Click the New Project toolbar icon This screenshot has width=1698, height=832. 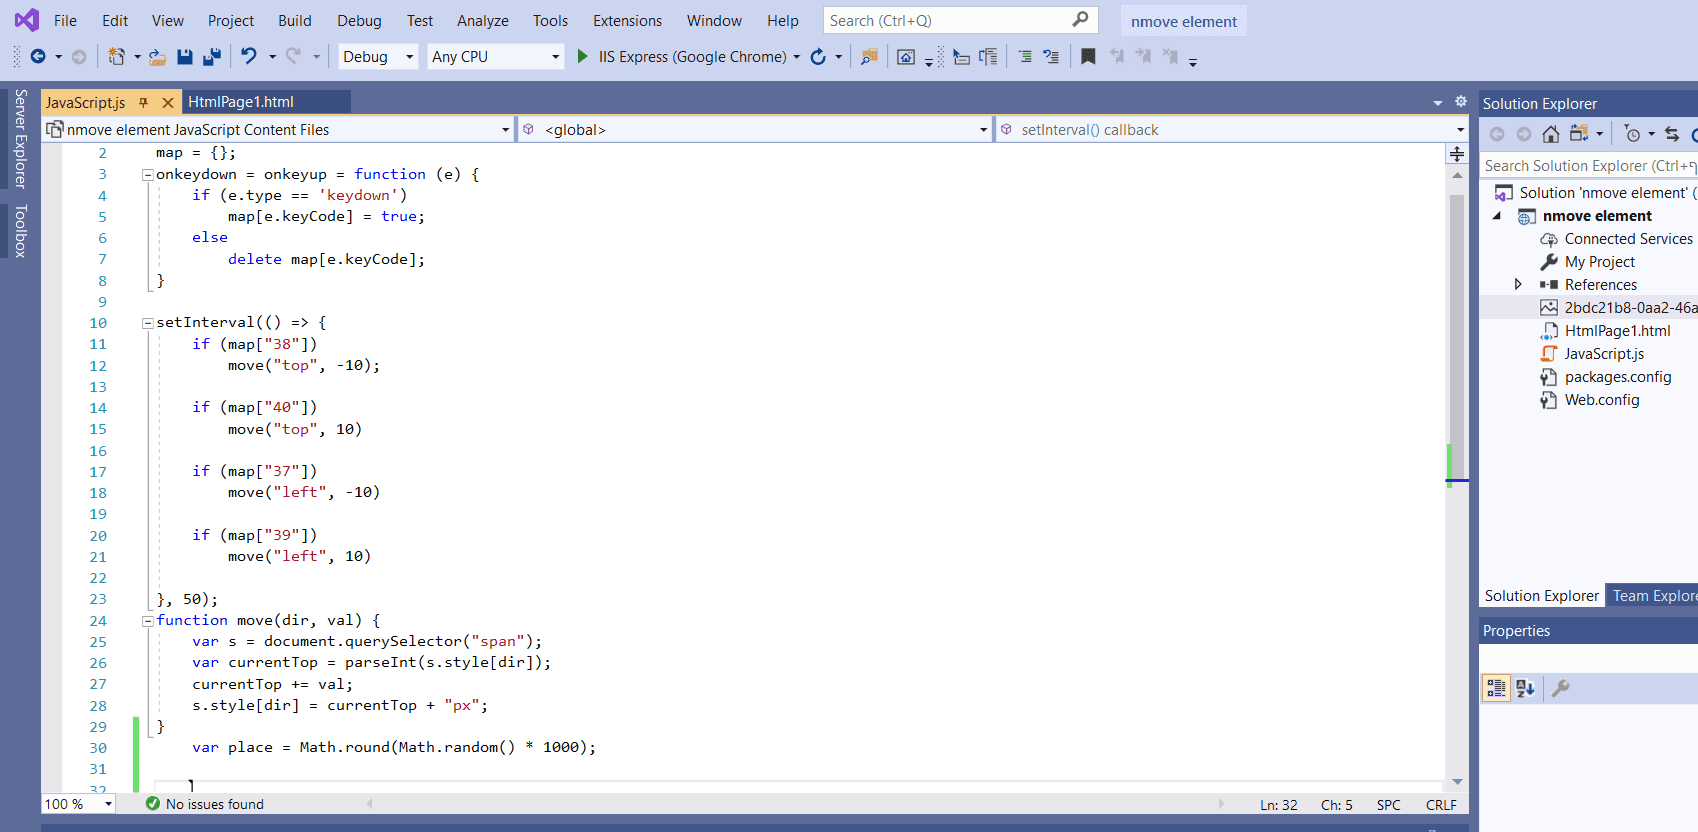pyautogui.click(x=117, y=57)
